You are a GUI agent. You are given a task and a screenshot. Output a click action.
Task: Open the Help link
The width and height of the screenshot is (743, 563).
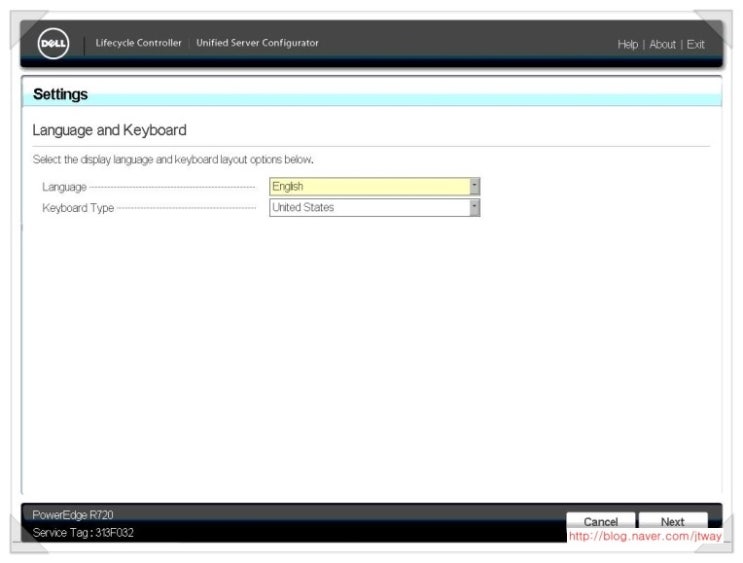click(627, 45)
